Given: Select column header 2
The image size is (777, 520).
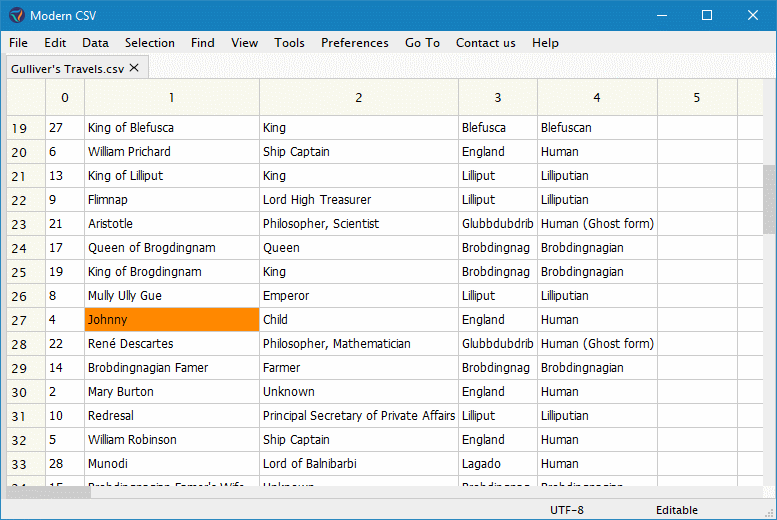Looking at the screenshot, I should [359, 98].
